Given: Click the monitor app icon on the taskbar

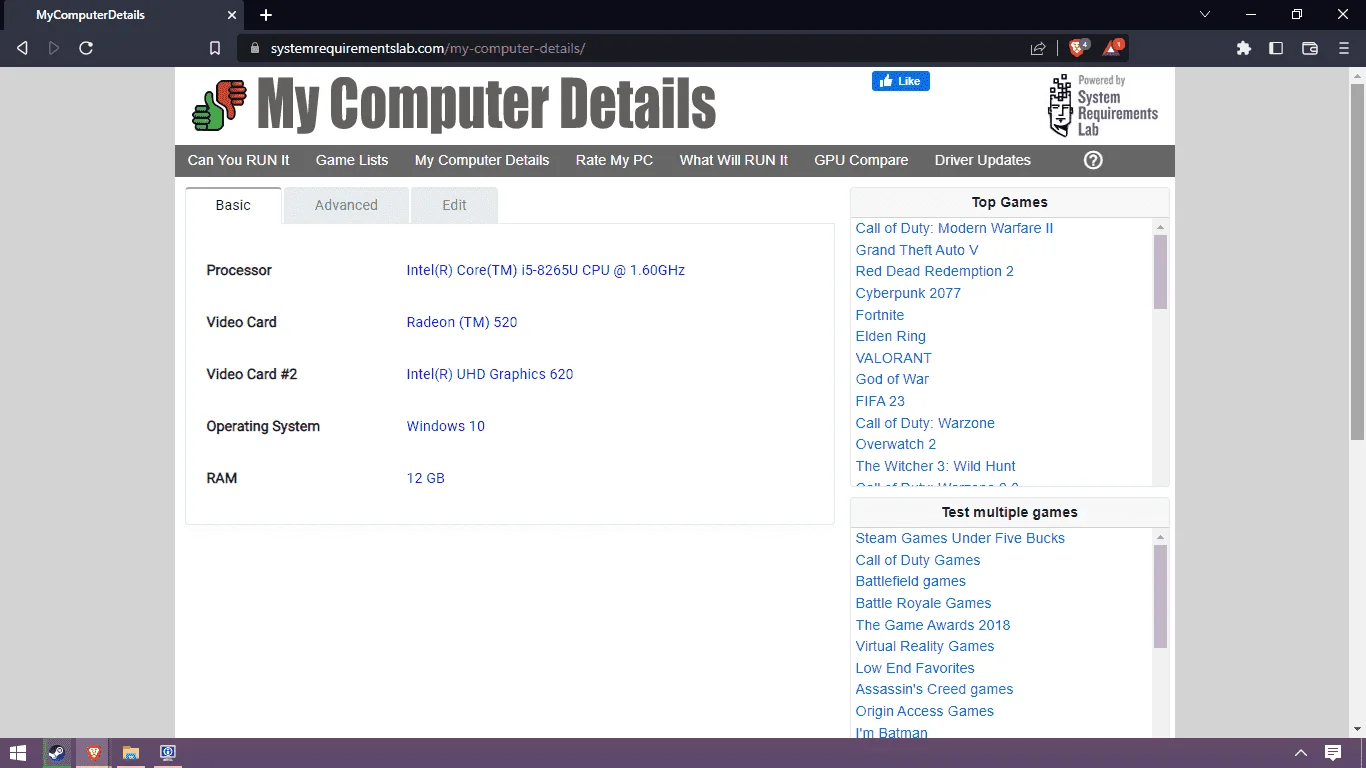Looking at the screenshot, I should [x=168, y=753].
